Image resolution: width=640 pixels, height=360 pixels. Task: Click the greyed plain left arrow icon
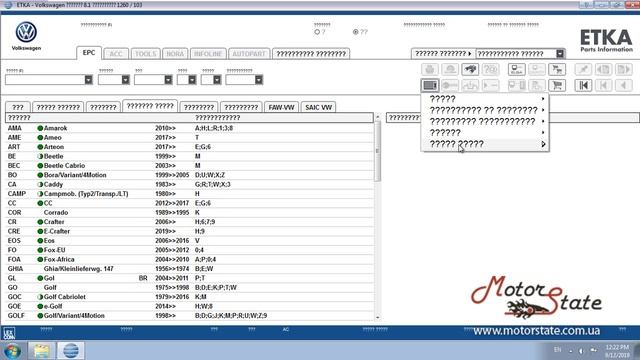coord(624,85)
